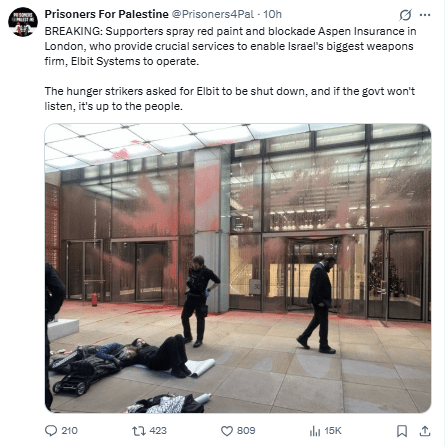Image resolution: width=445 pixels, height=446 pixels.
Task: Click the repost arrows icon
Action: coord(139,431)
